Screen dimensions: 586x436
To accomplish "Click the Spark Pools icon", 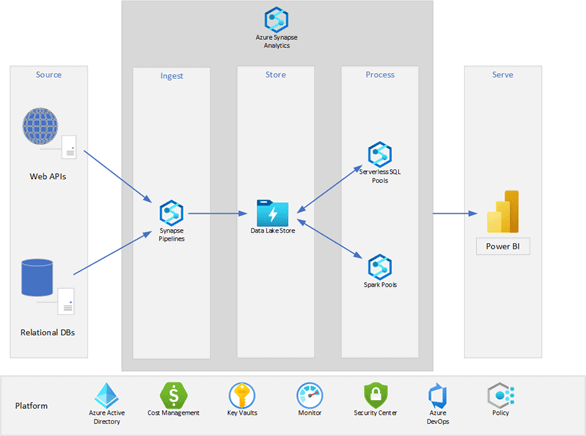I will tap(380, 267).
